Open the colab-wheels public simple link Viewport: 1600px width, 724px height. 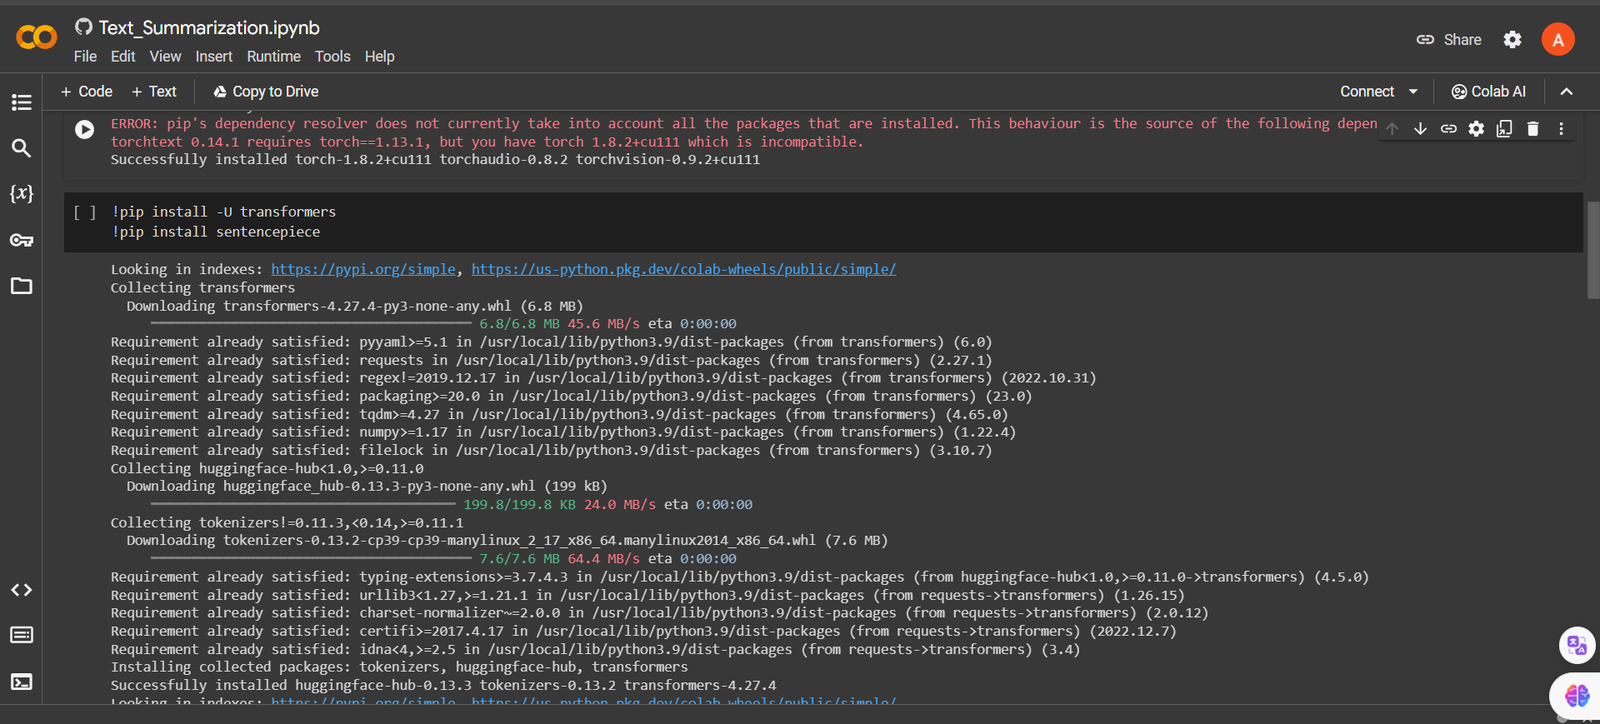click(684, 269)
